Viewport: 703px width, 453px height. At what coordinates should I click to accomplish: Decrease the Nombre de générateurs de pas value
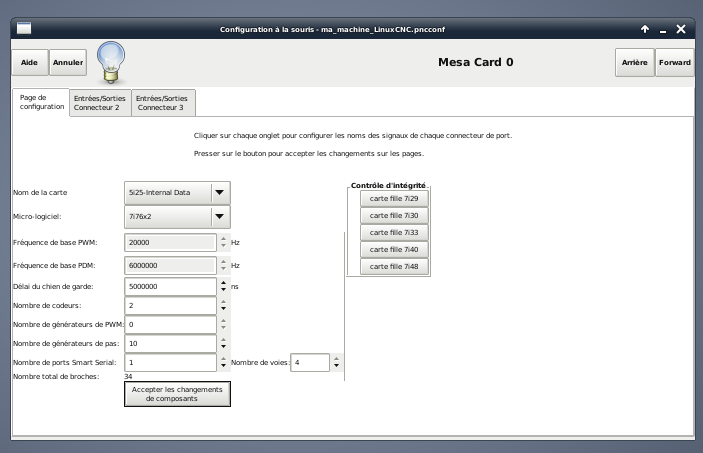coord(223,348)
